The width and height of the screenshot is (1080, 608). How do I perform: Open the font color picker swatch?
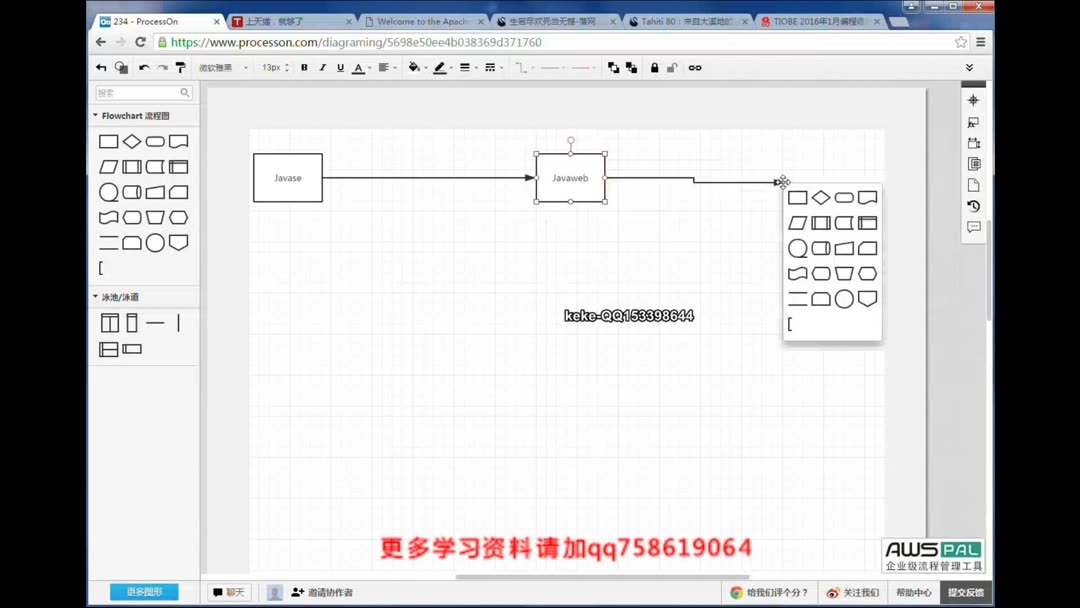(x=359, y=67)
